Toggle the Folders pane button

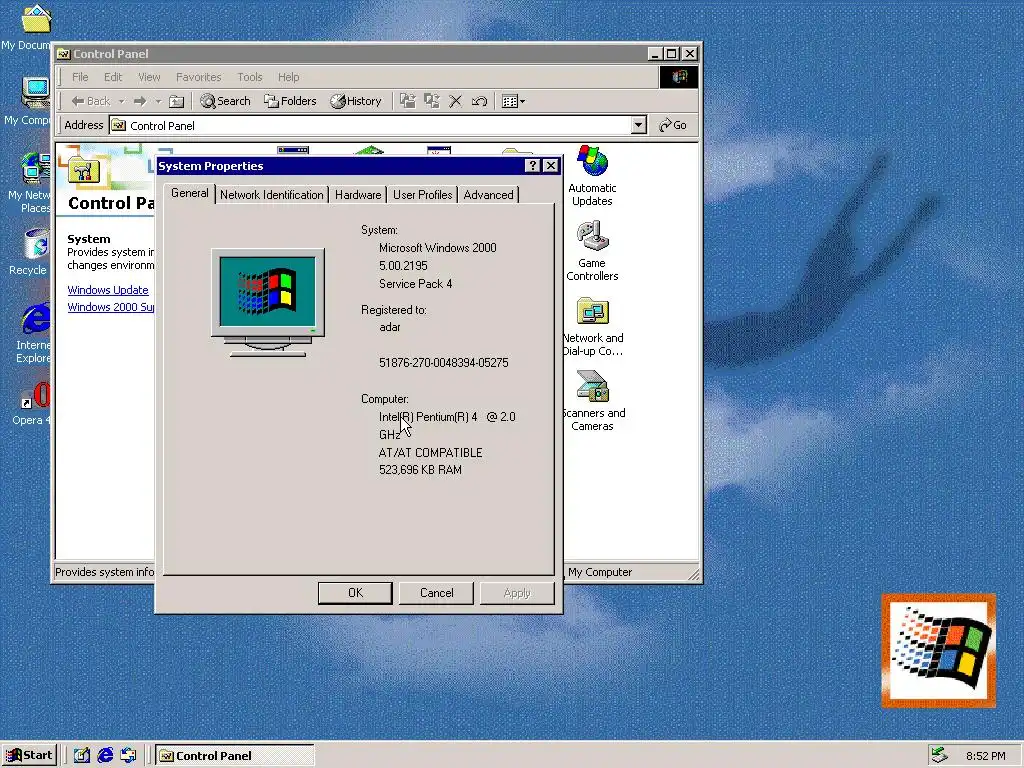[290, 101]
